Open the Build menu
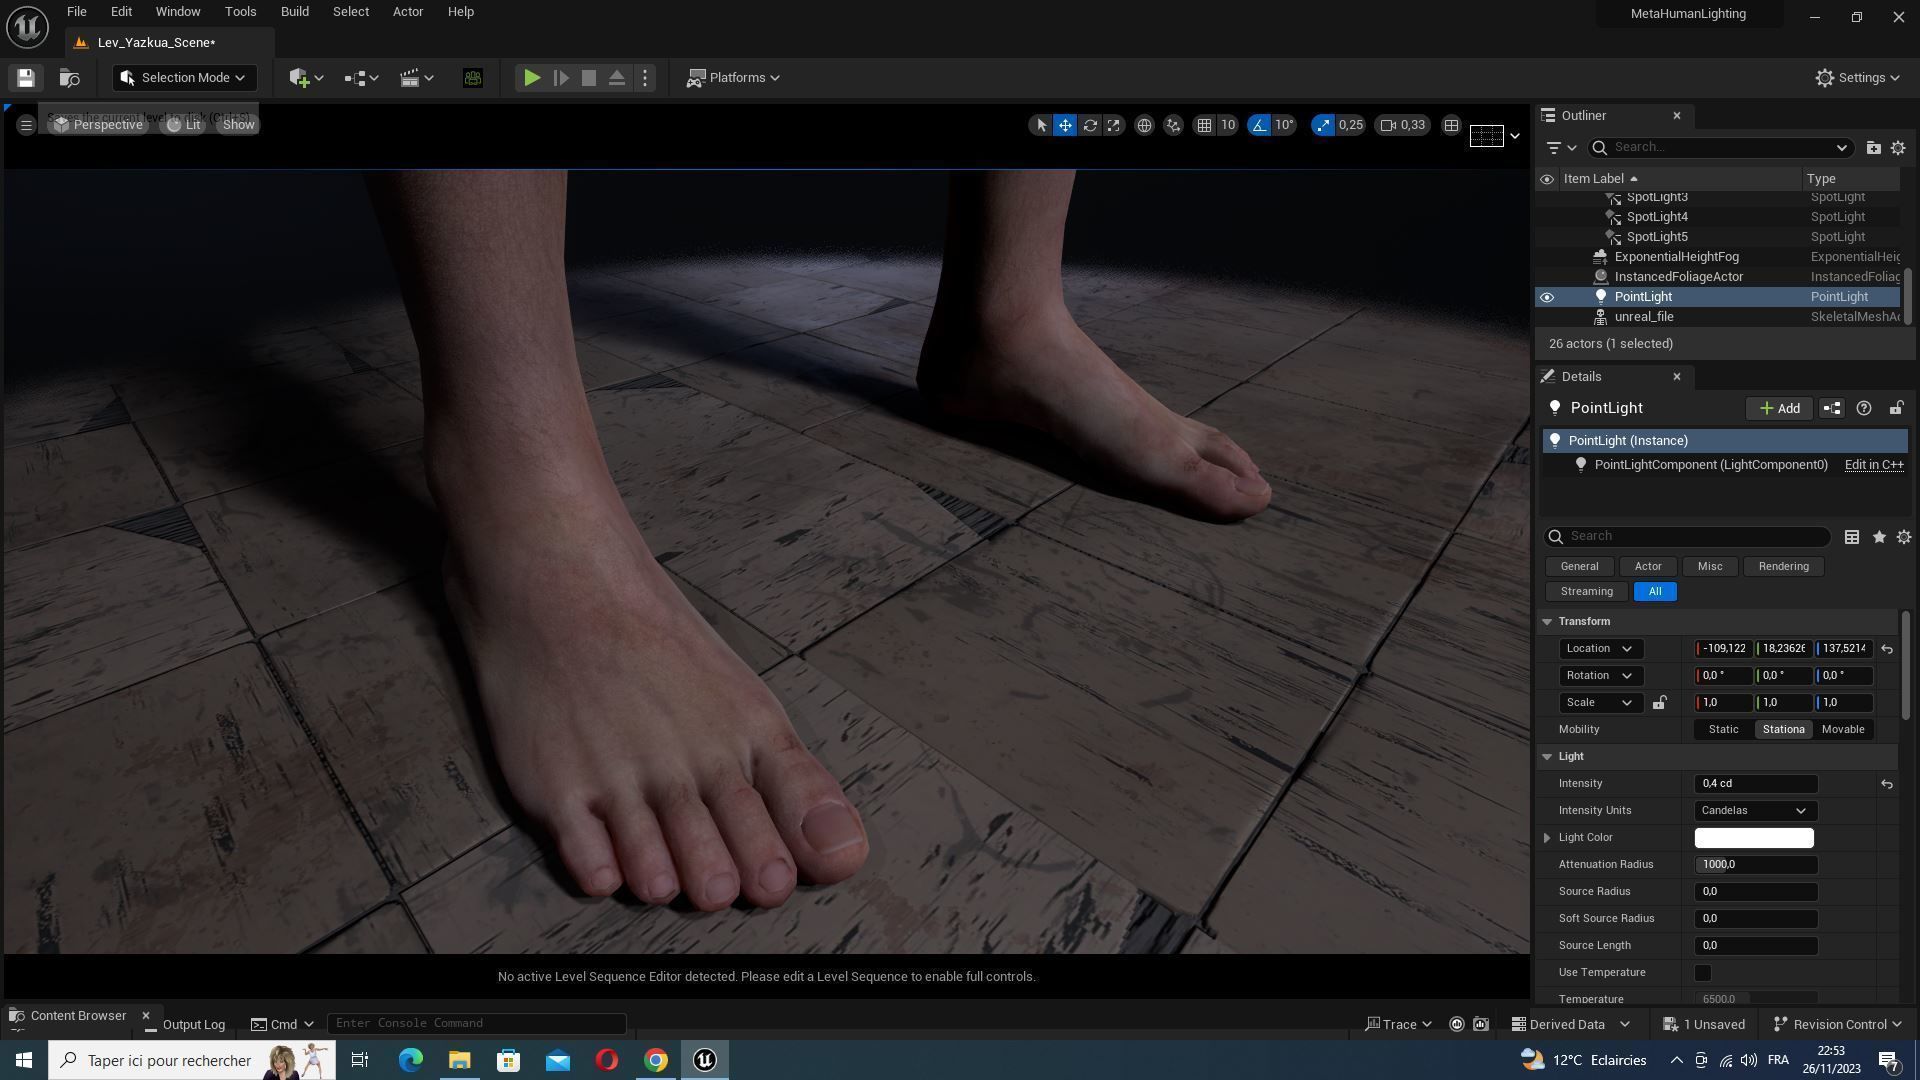1920x1080 pixels. (x=294, y=12)
